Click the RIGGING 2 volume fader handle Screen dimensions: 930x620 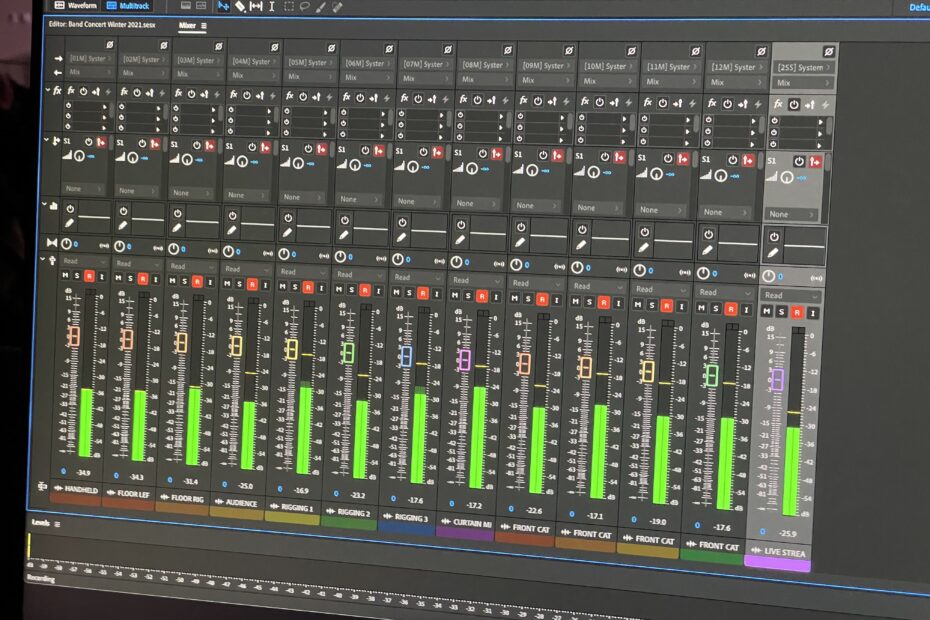[x=348, y=352]
